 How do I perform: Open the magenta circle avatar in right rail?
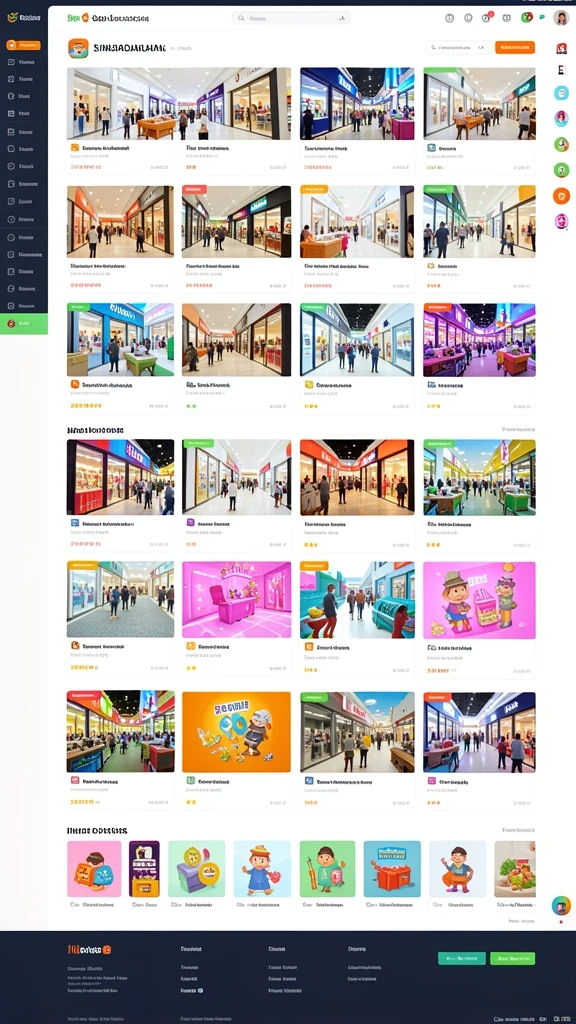tap(561, 221)
